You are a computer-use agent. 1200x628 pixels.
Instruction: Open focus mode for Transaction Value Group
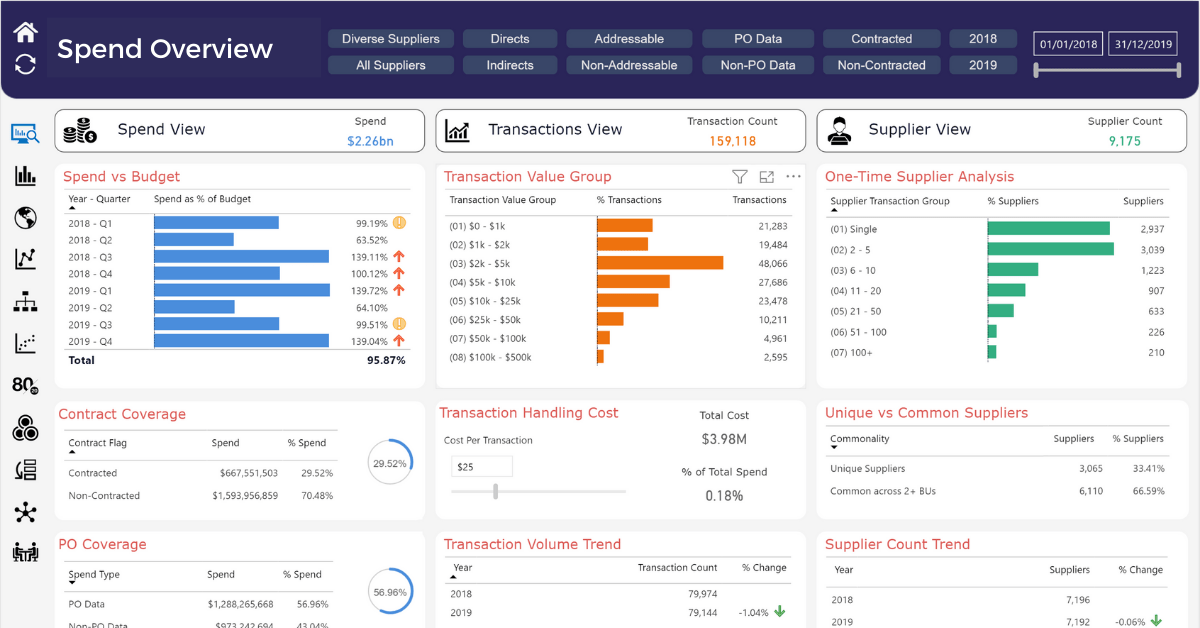point(766,176)
